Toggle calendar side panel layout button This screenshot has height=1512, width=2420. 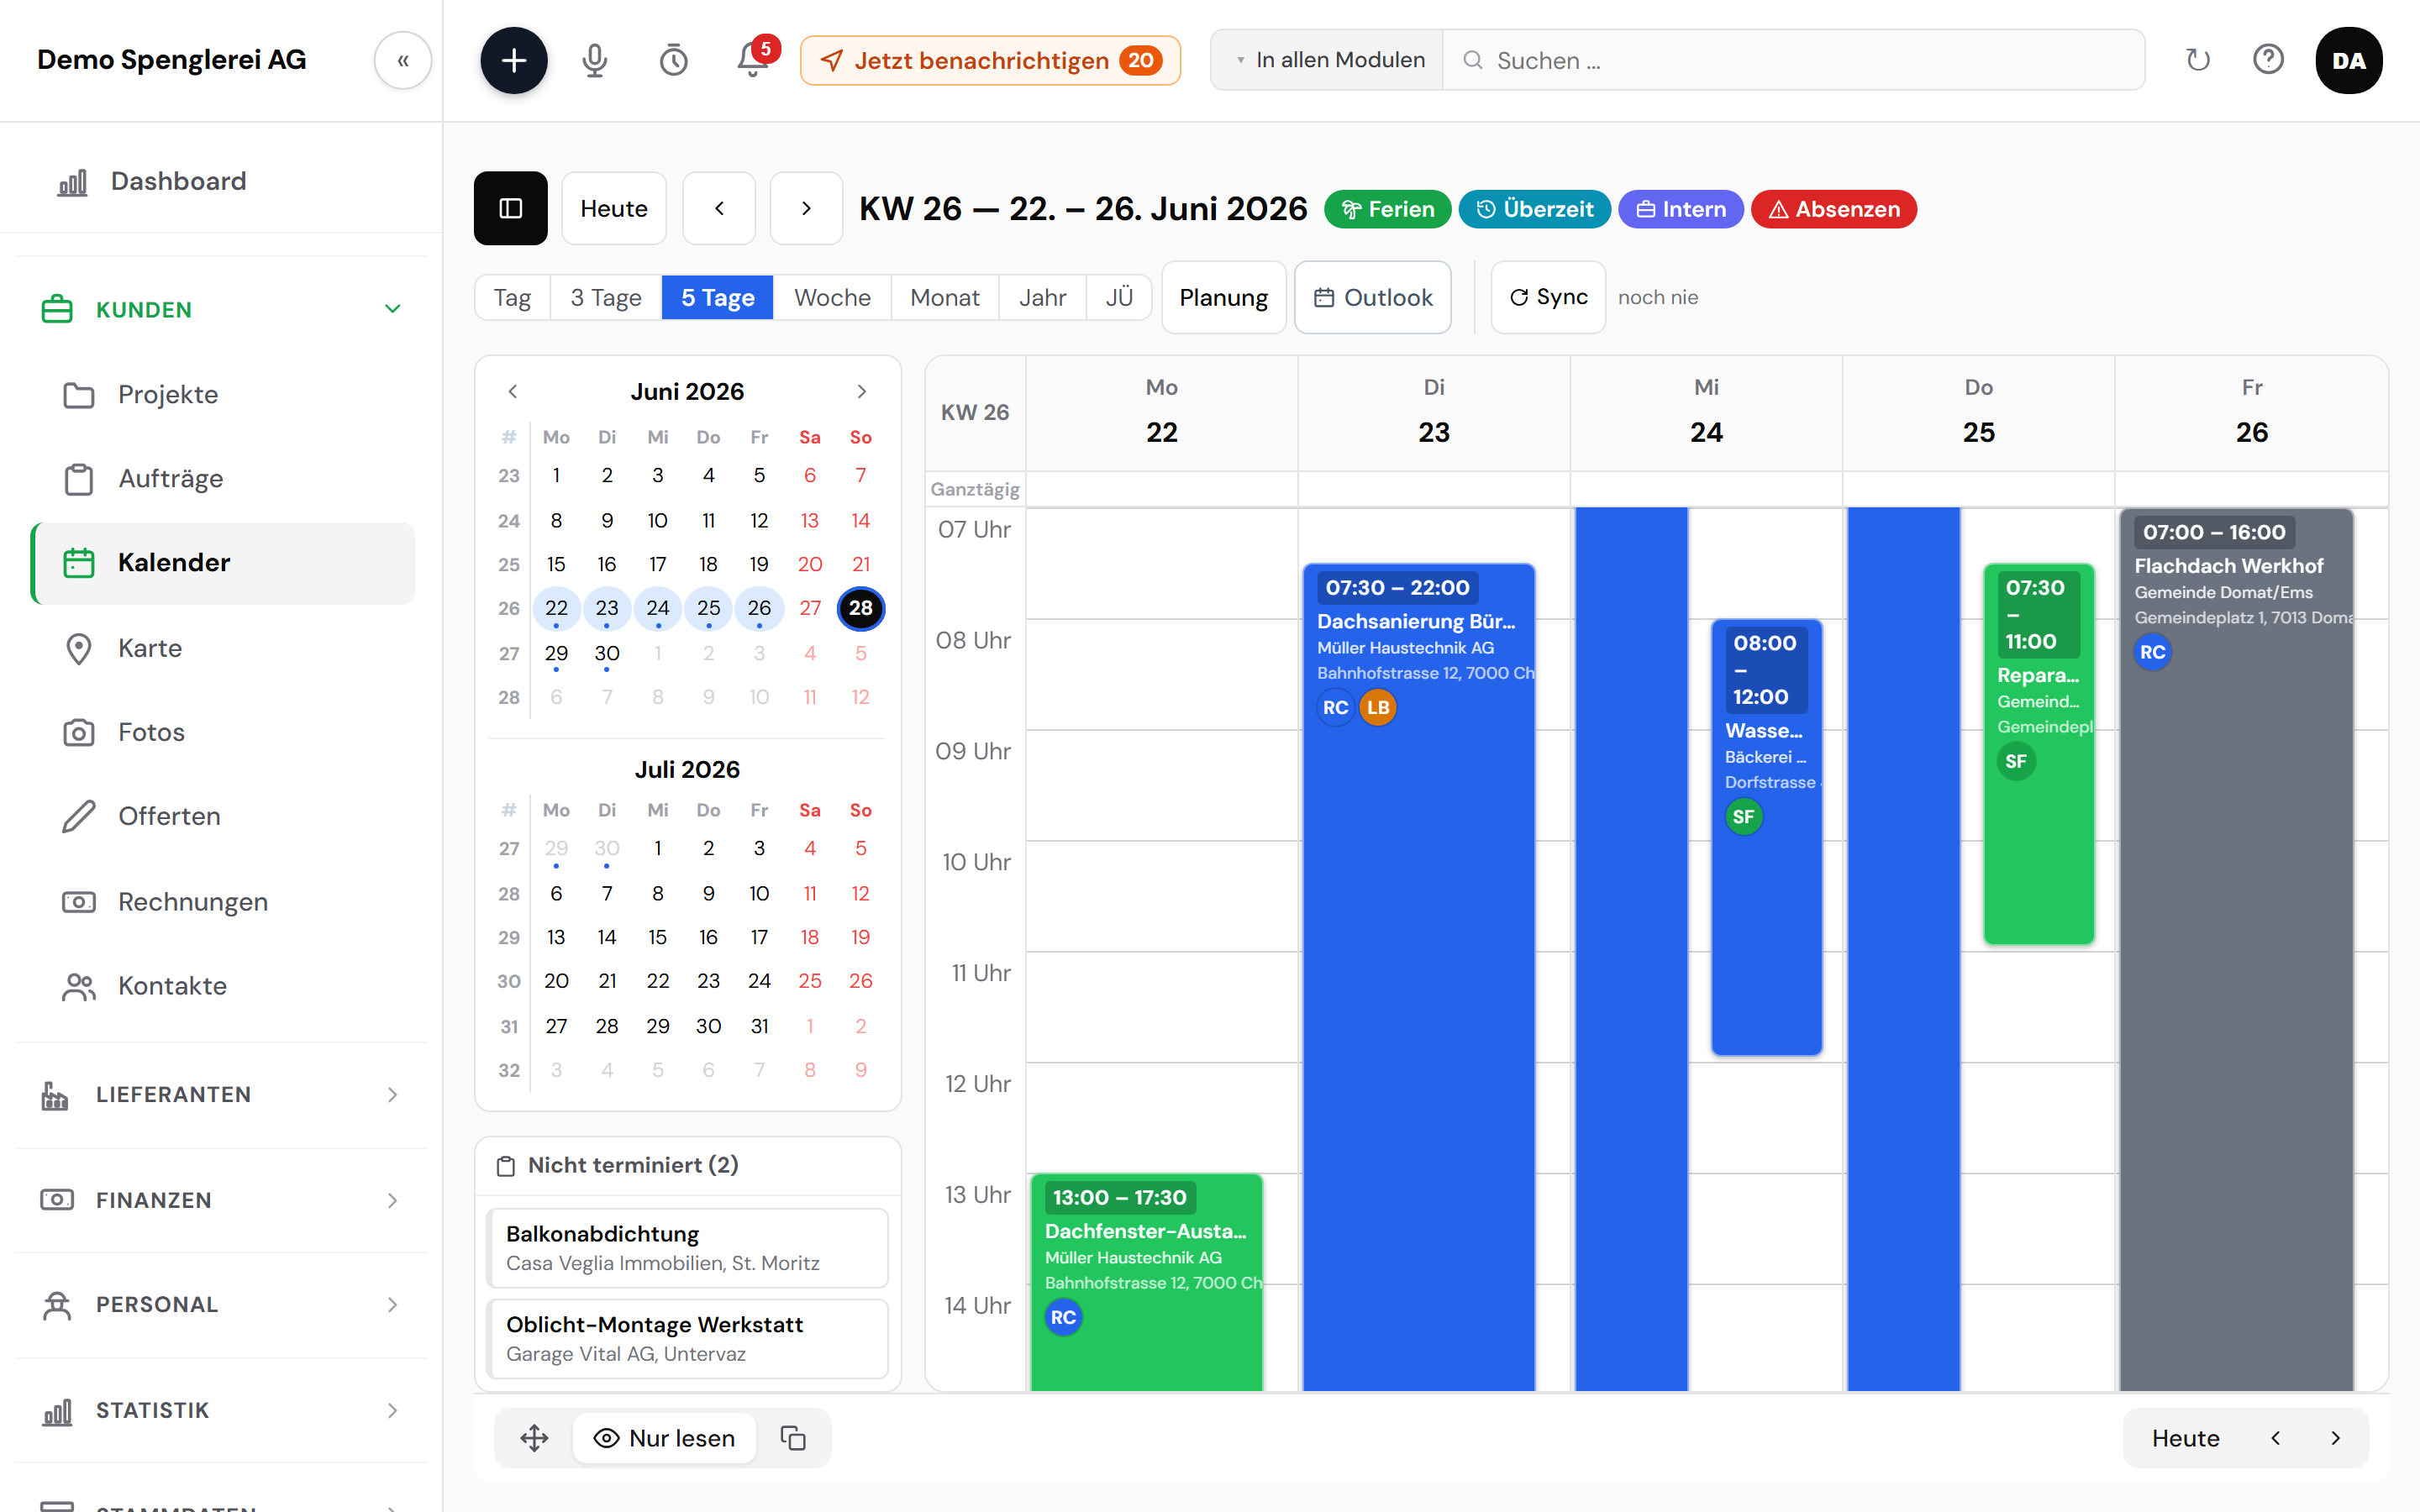click(x=511, y=208)
